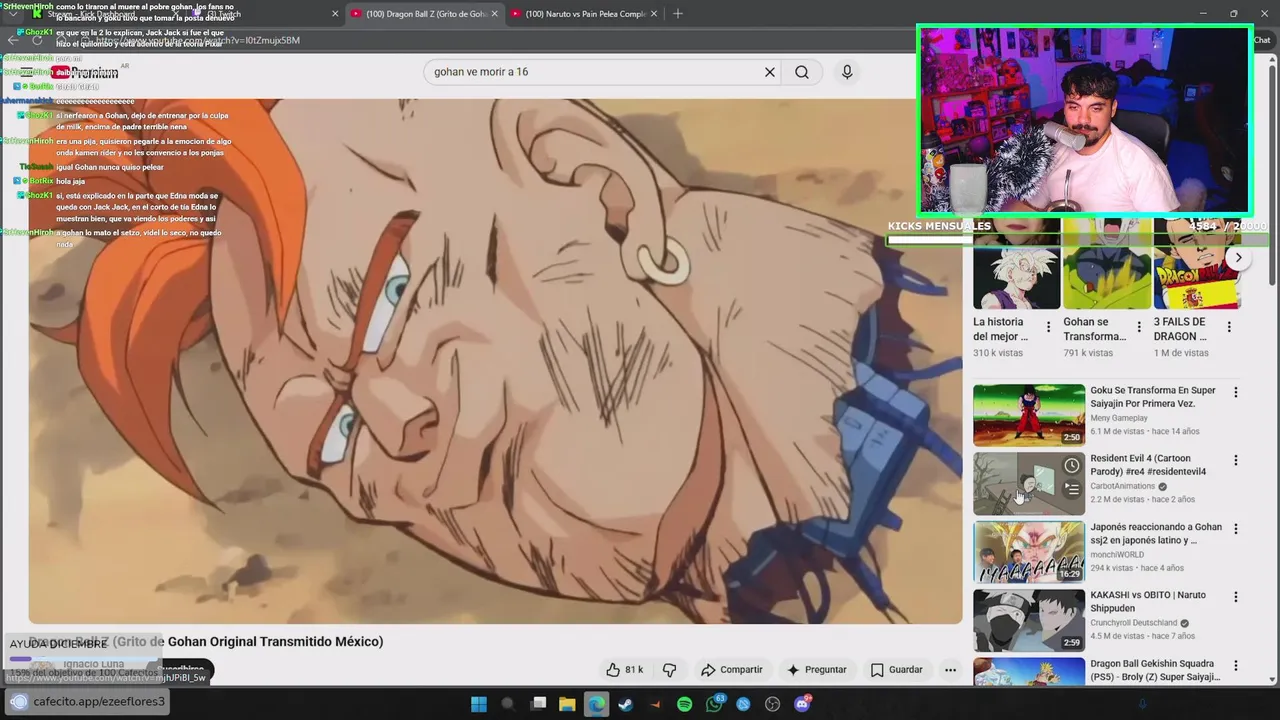The width and height of the screenshot is (1280, 720).
Task: Start voice search with the microphone
Action: click(847, 72)
